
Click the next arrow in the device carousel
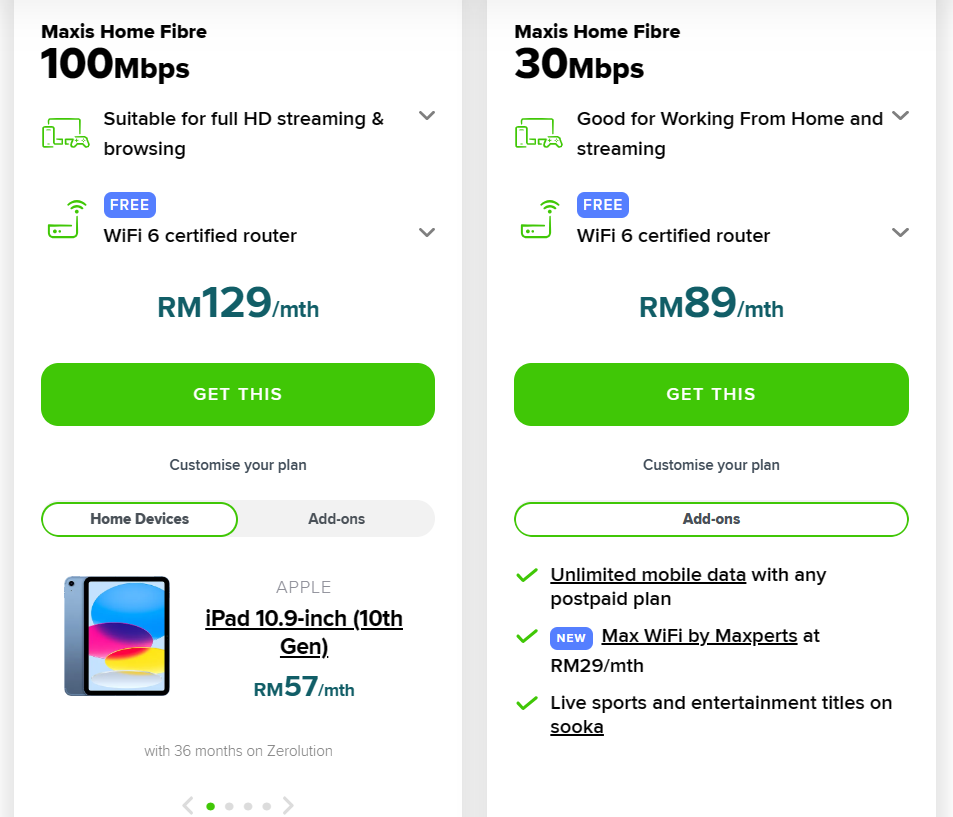pyautogui.click(x=289, y=805)
